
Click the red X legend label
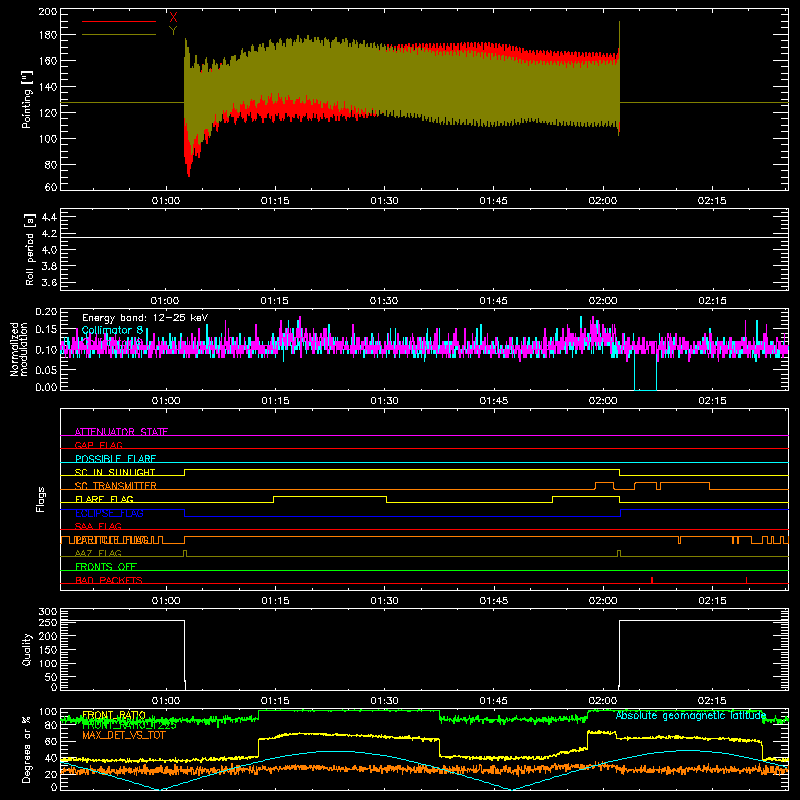173,18
